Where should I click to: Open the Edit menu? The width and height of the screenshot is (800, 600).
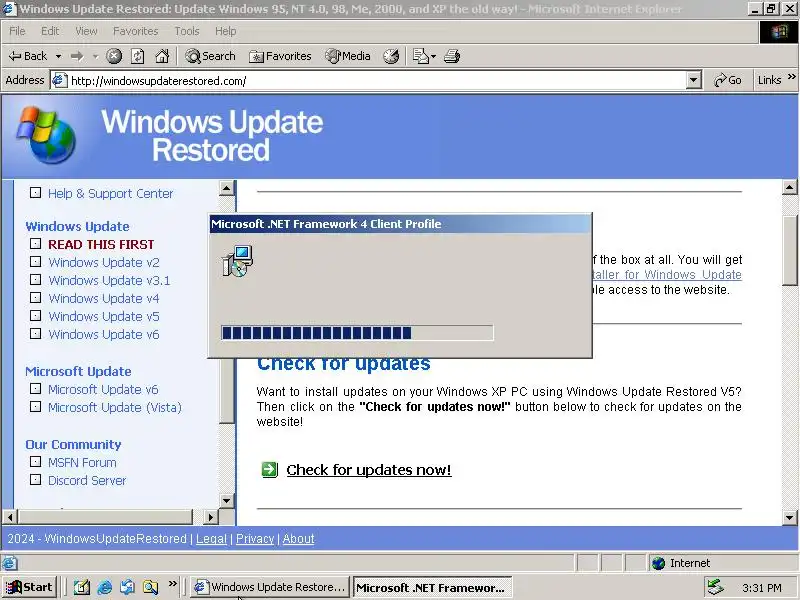pos(50,31)
